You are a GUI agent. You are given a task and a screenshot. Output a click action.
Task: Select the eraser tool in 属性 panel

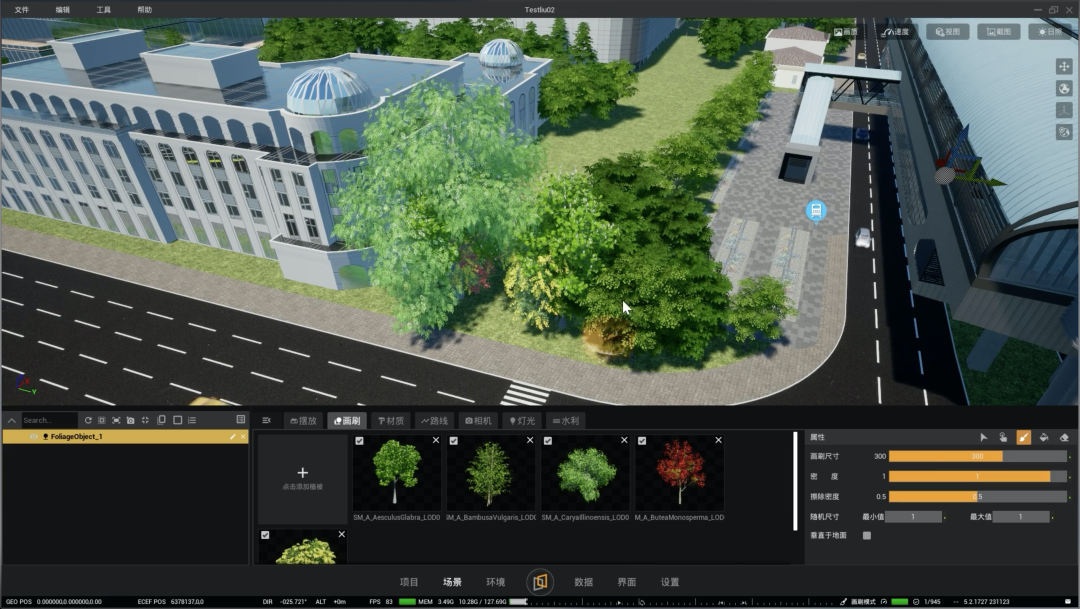pyautogui.click(x=1064, y=437)
